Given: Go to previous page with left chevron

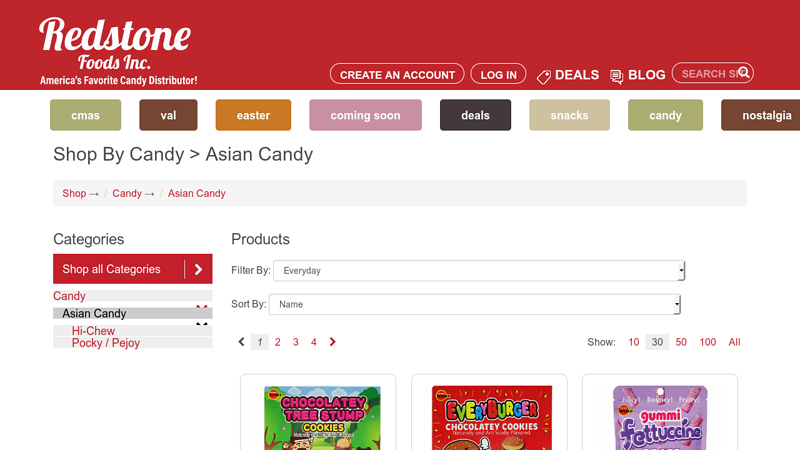Looking at the screenshot, I should point(241,342).
